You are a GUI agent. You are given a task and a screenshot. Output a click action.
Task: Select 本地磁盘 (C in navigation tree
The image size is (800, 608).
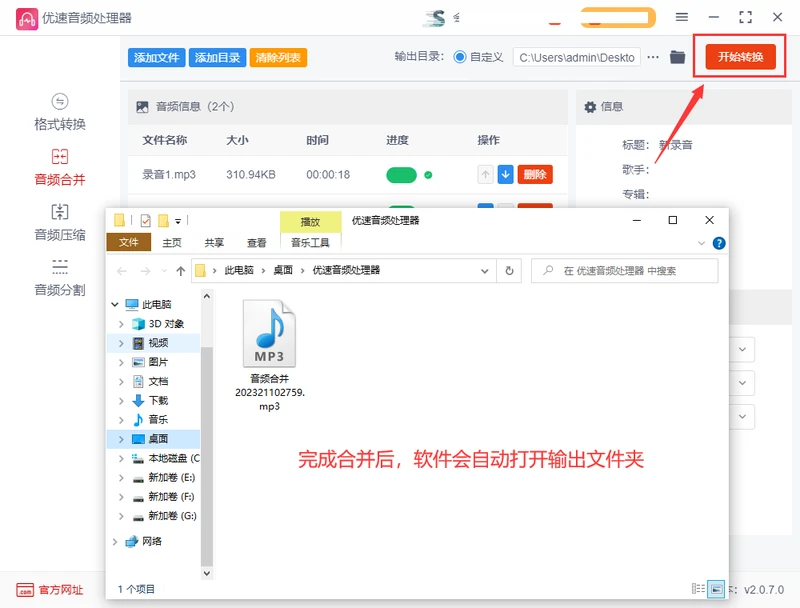[x=173, y=459]
